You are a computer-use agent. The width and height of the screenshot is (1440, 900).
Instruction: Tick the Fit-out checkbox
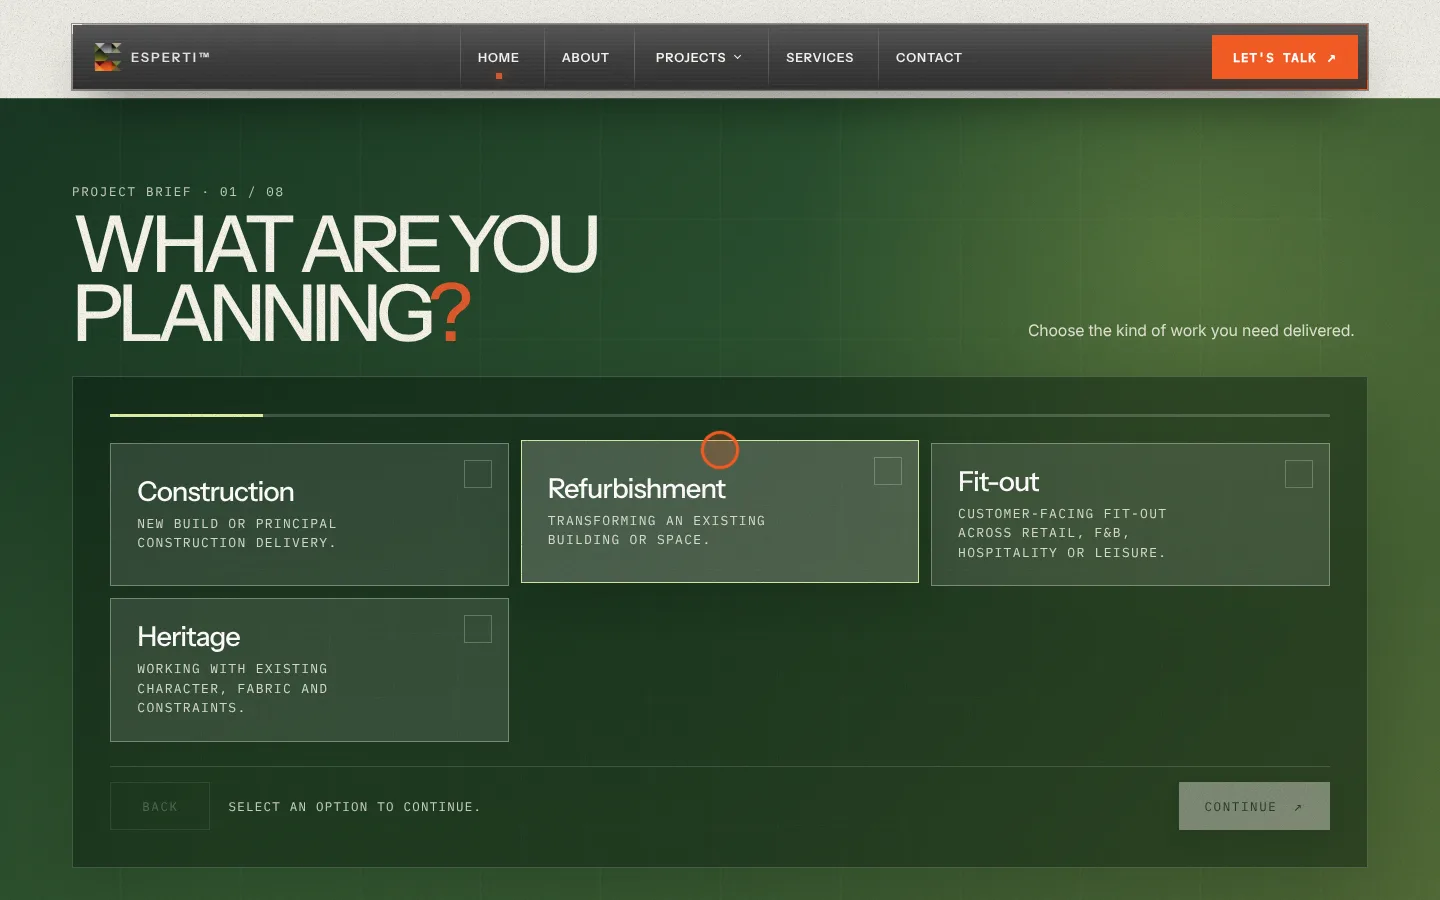coord(1298,474)
